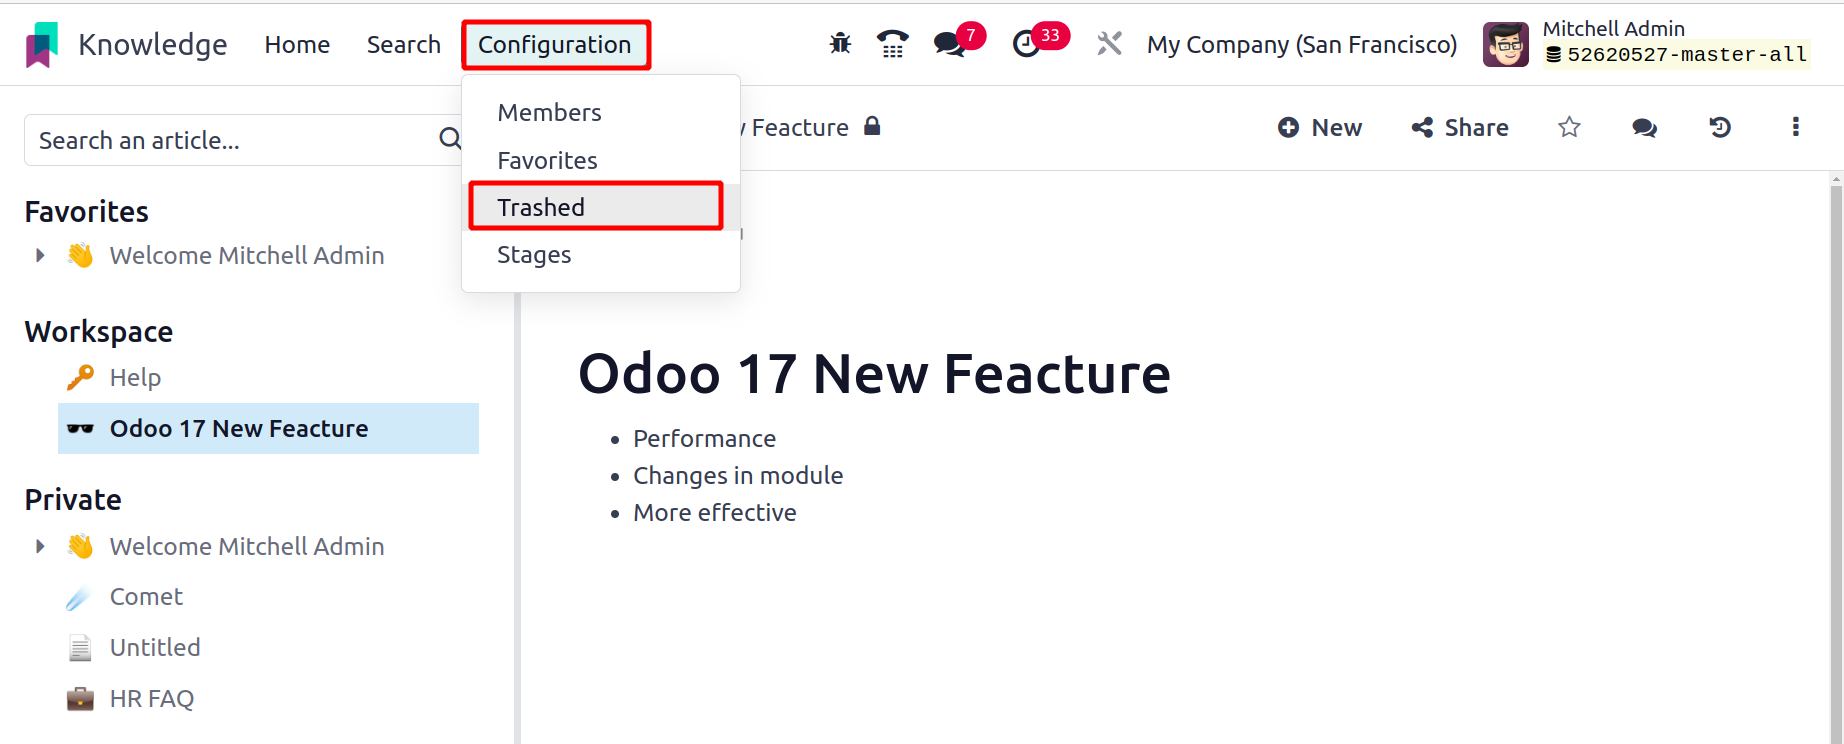Toggle the favorite star for this article

pos(1569,127)
